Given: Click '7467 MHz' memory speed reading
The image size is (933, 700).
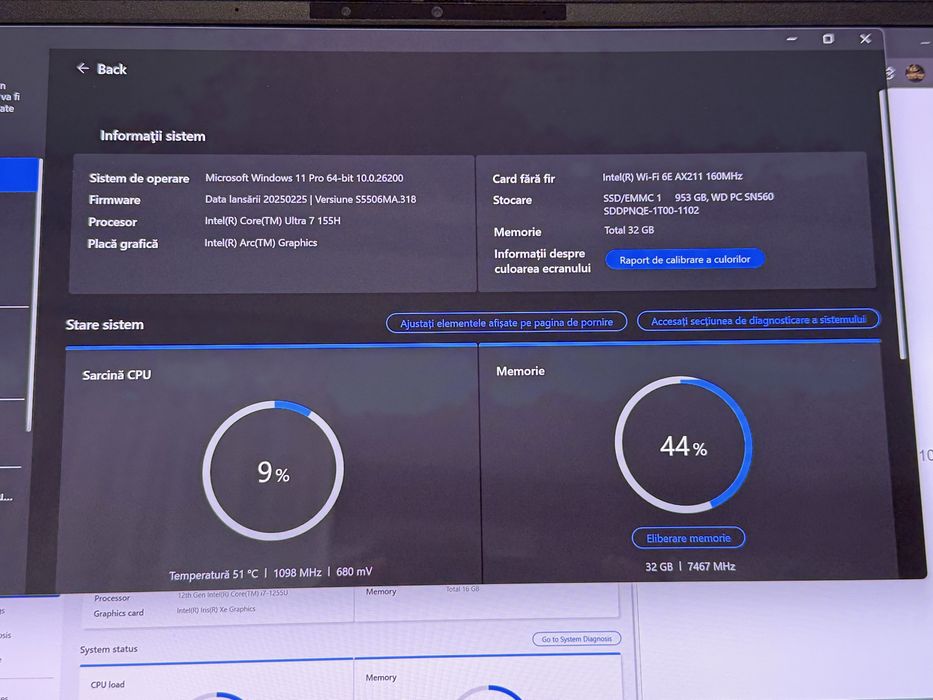Looking at the screenshot, I should coord(711,566).
